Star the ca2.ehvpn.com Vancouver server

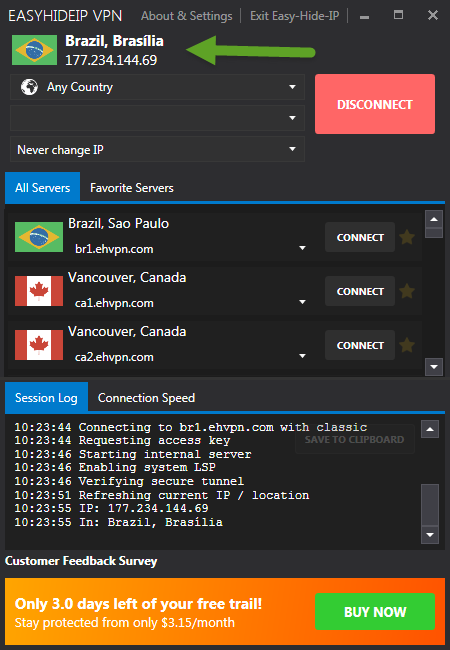click(407, 345)
